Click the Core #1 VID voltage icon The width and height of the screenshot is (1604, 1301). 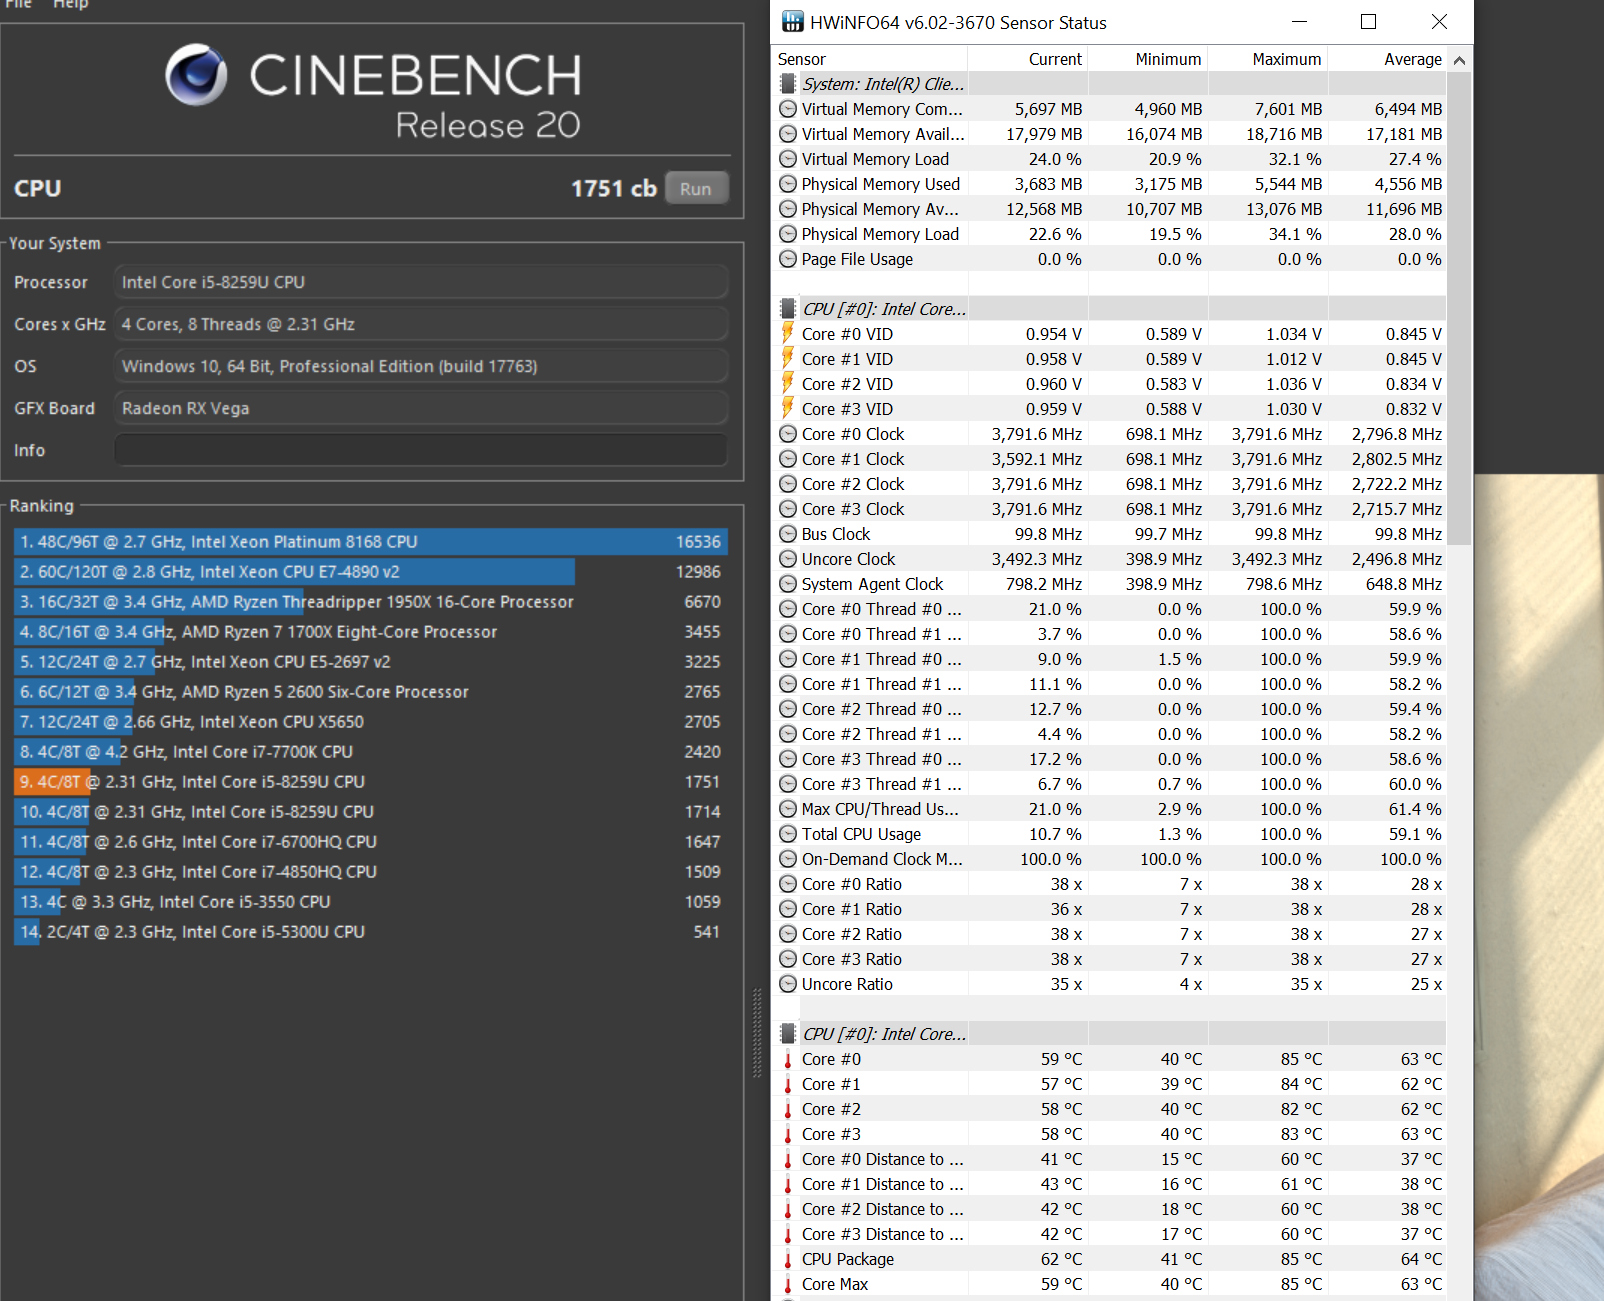788,358
